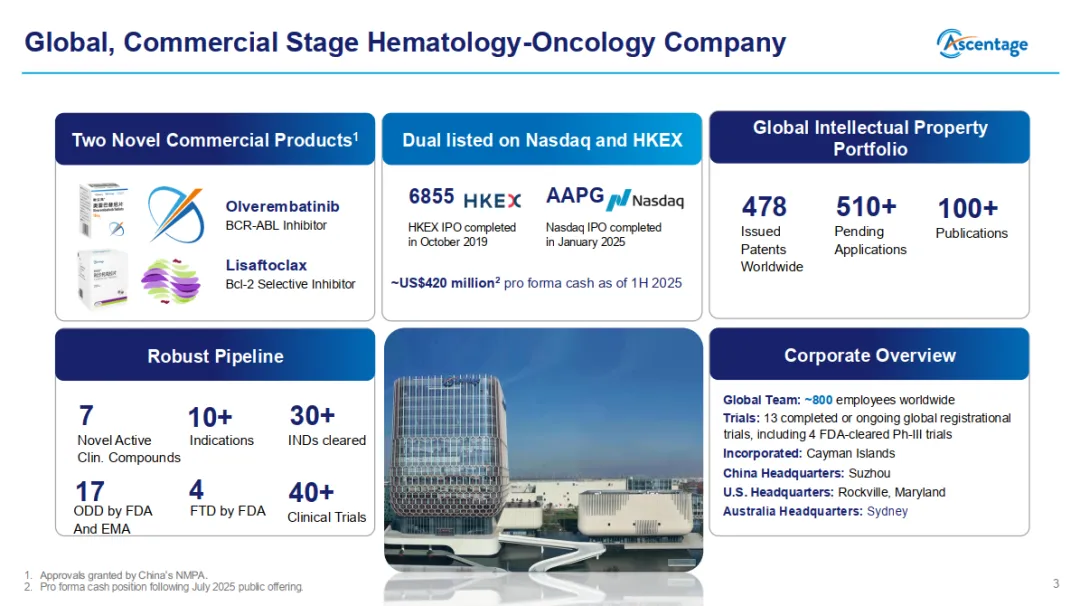Click the Nasdaq logo
The image size is (1080, 606).
click(x=646, y=199)
